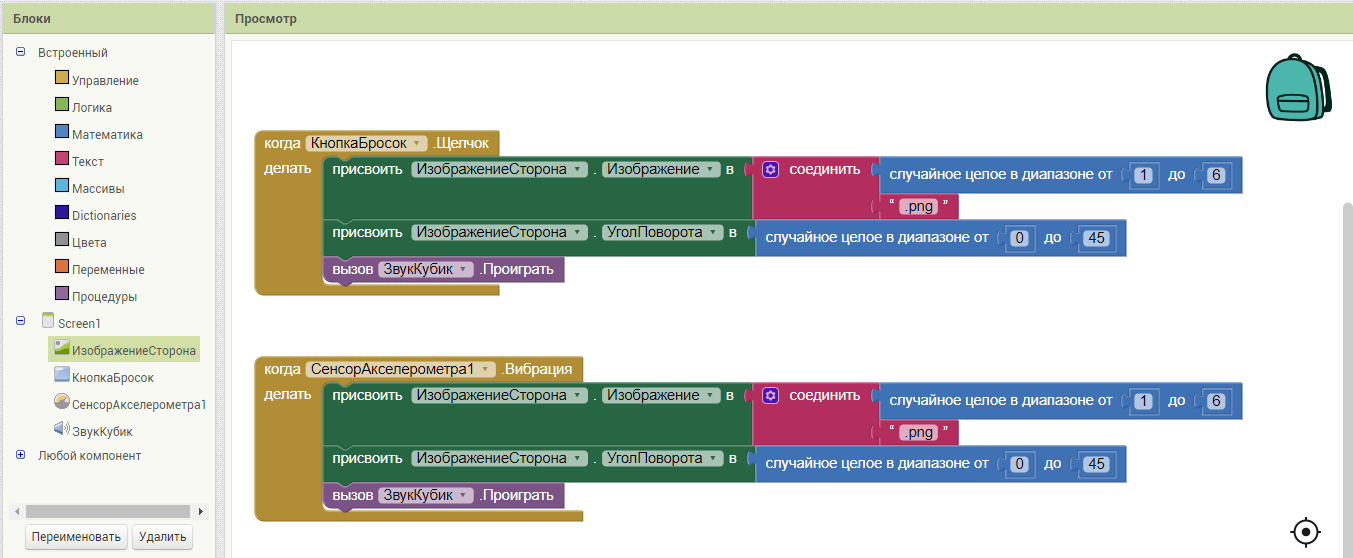Click the Переименовать button
The height and width of the screenshot is (558, 1353).
[77, 537]
